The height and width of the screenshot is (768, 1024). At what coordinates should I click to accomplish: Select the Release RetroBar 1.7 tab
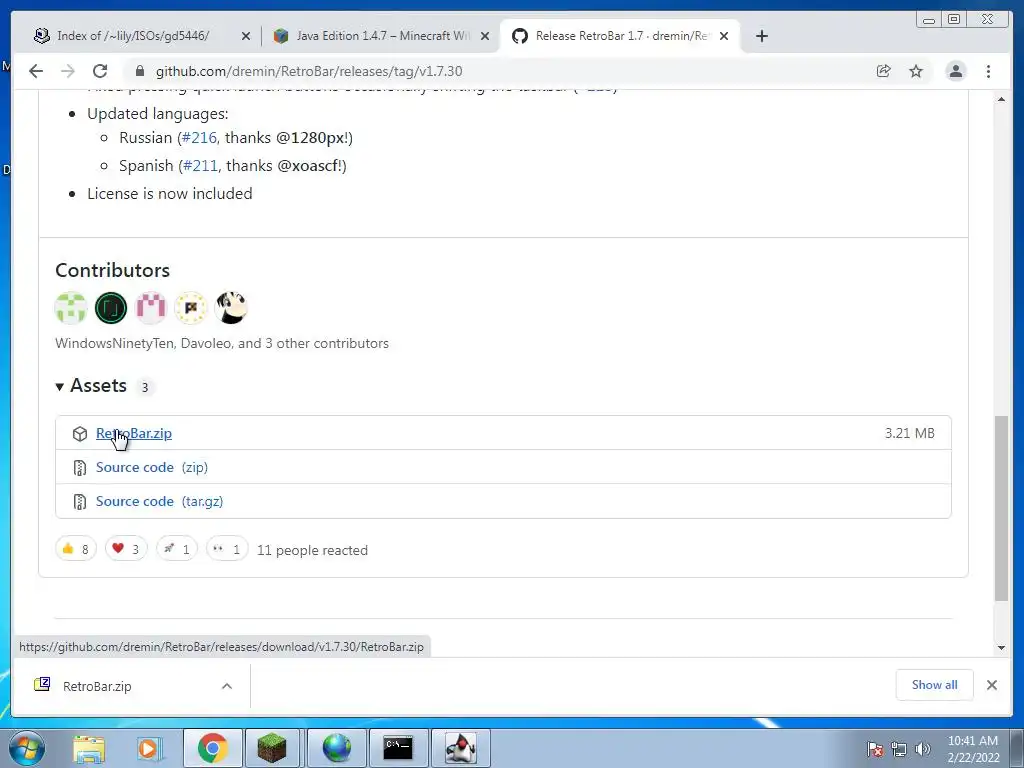[x=620, y=36]
